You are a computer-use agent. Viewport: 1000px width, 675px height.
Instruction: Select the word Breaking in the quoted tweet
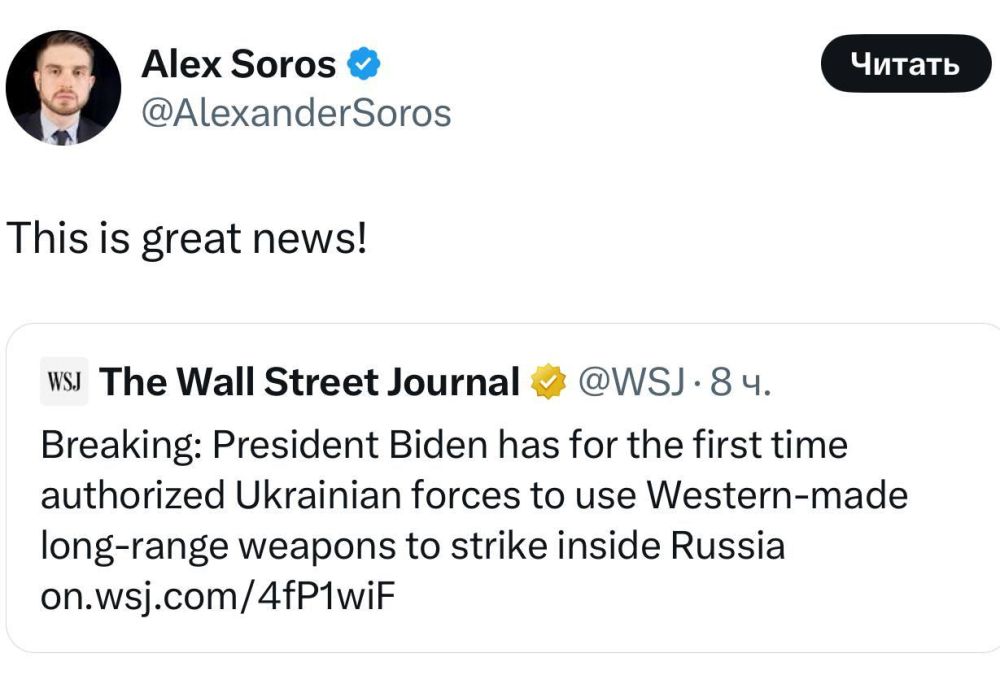(93, 445)
